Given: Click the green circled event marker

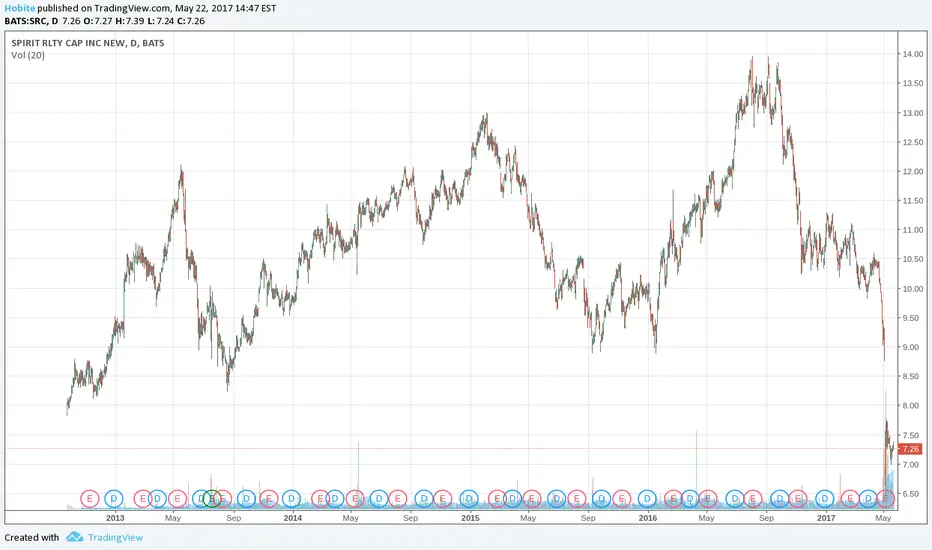Looking at the screenshot, I should 212,498.
